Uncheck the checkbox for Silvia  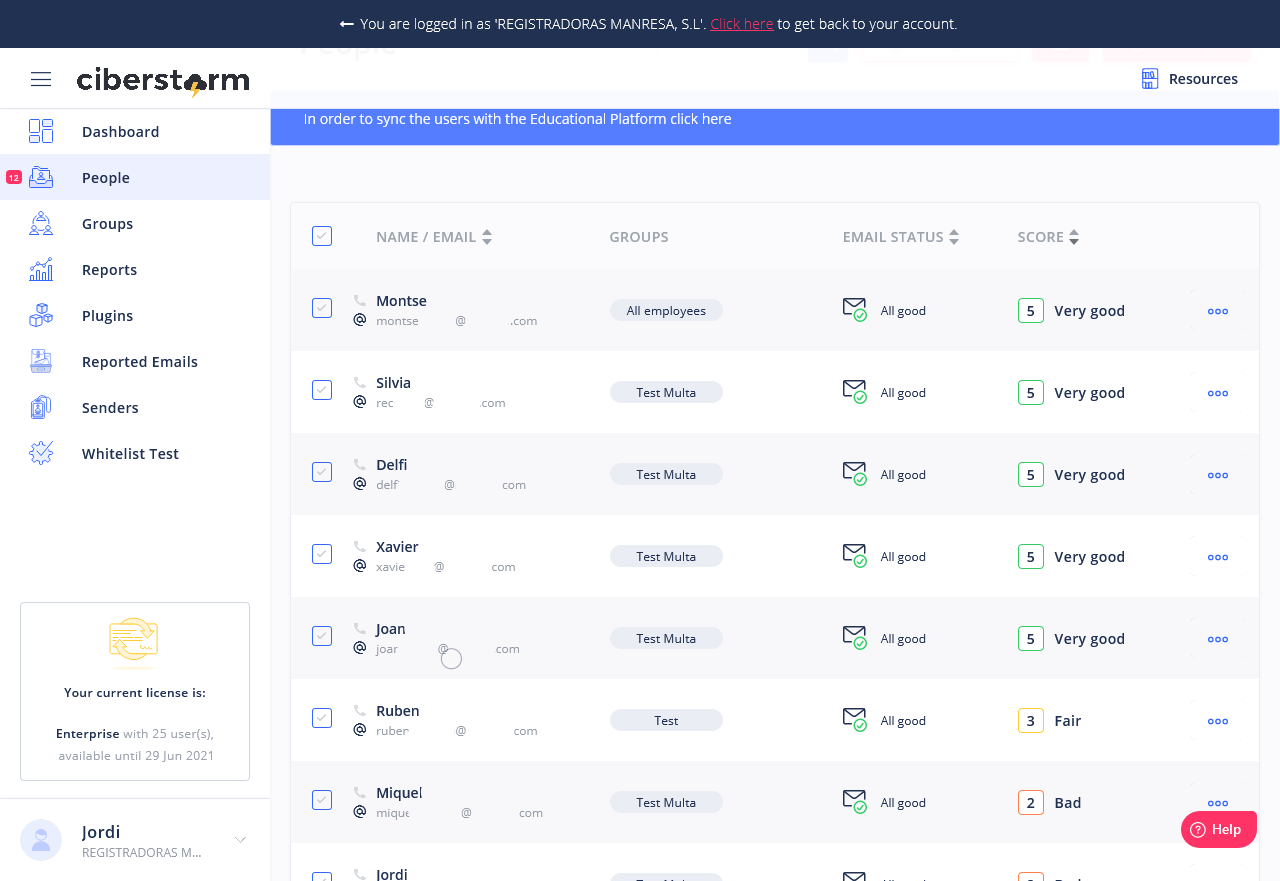point(322,390)
